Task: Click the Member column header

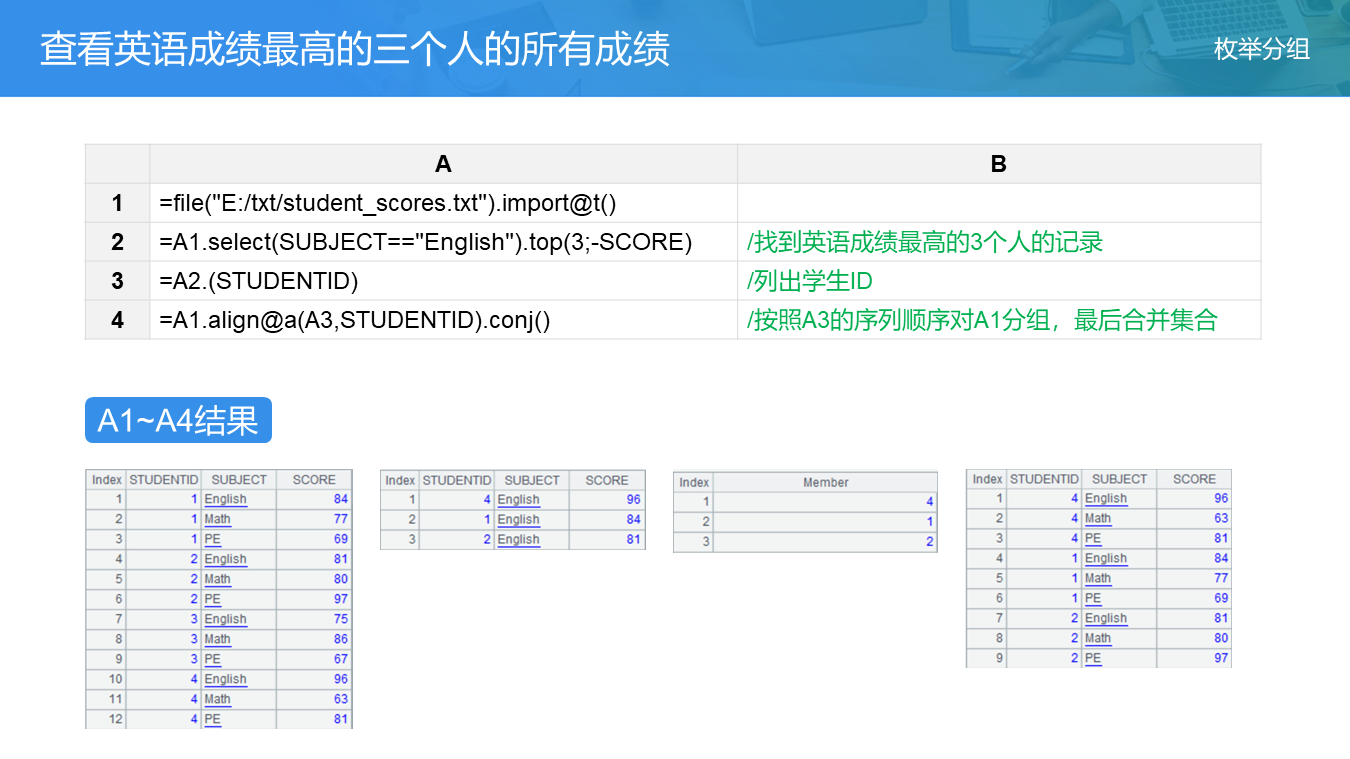Action: tap(825, 482)
